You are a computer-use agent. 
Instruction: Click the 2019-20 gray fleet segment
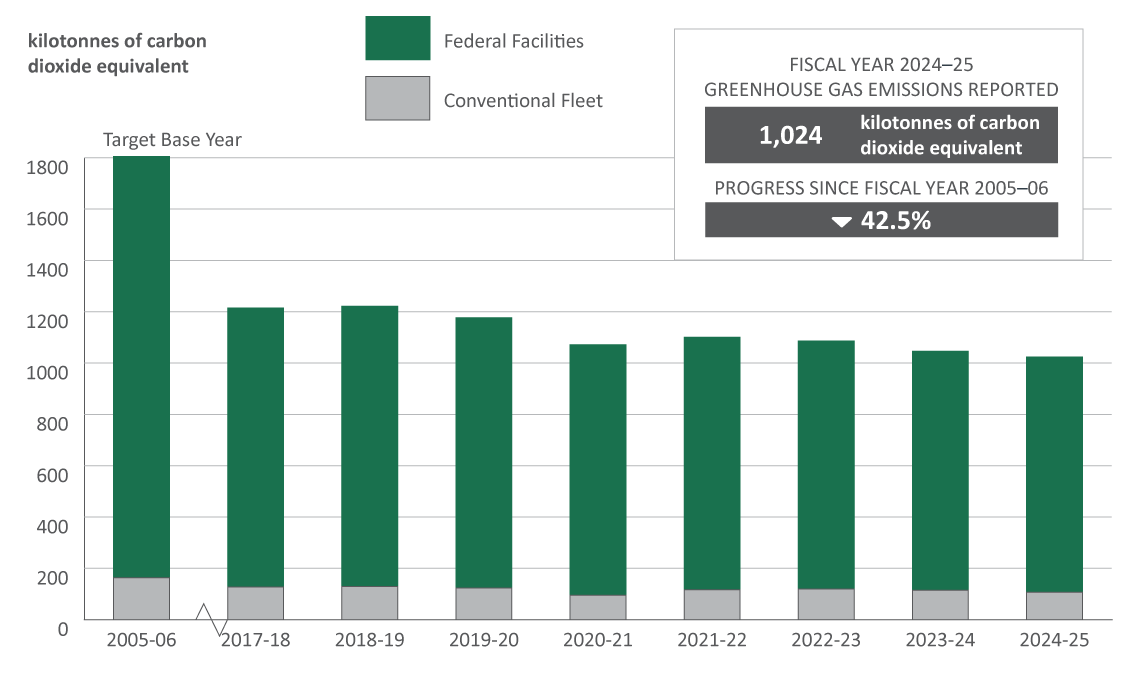pyautogui.click(x=484, y=603)
